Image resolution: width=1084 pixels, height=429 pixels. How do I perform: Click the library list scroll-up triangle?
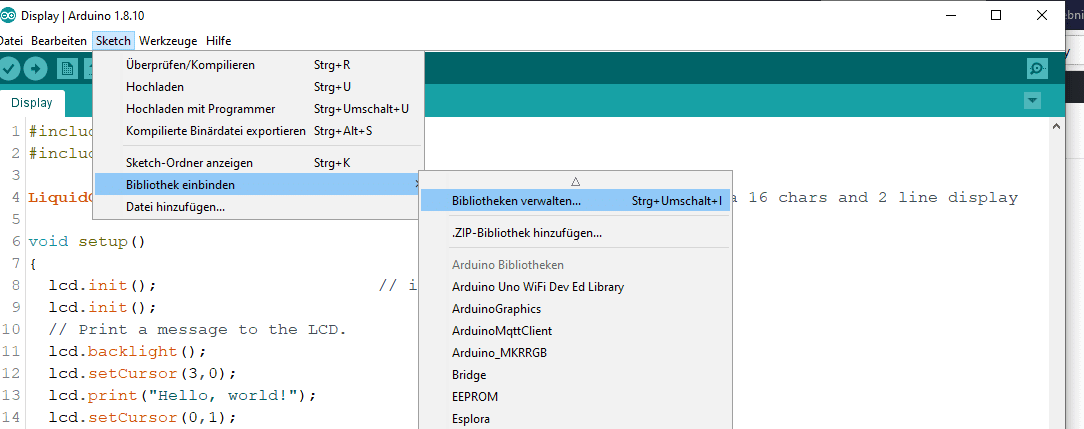(x=575, y=181)
